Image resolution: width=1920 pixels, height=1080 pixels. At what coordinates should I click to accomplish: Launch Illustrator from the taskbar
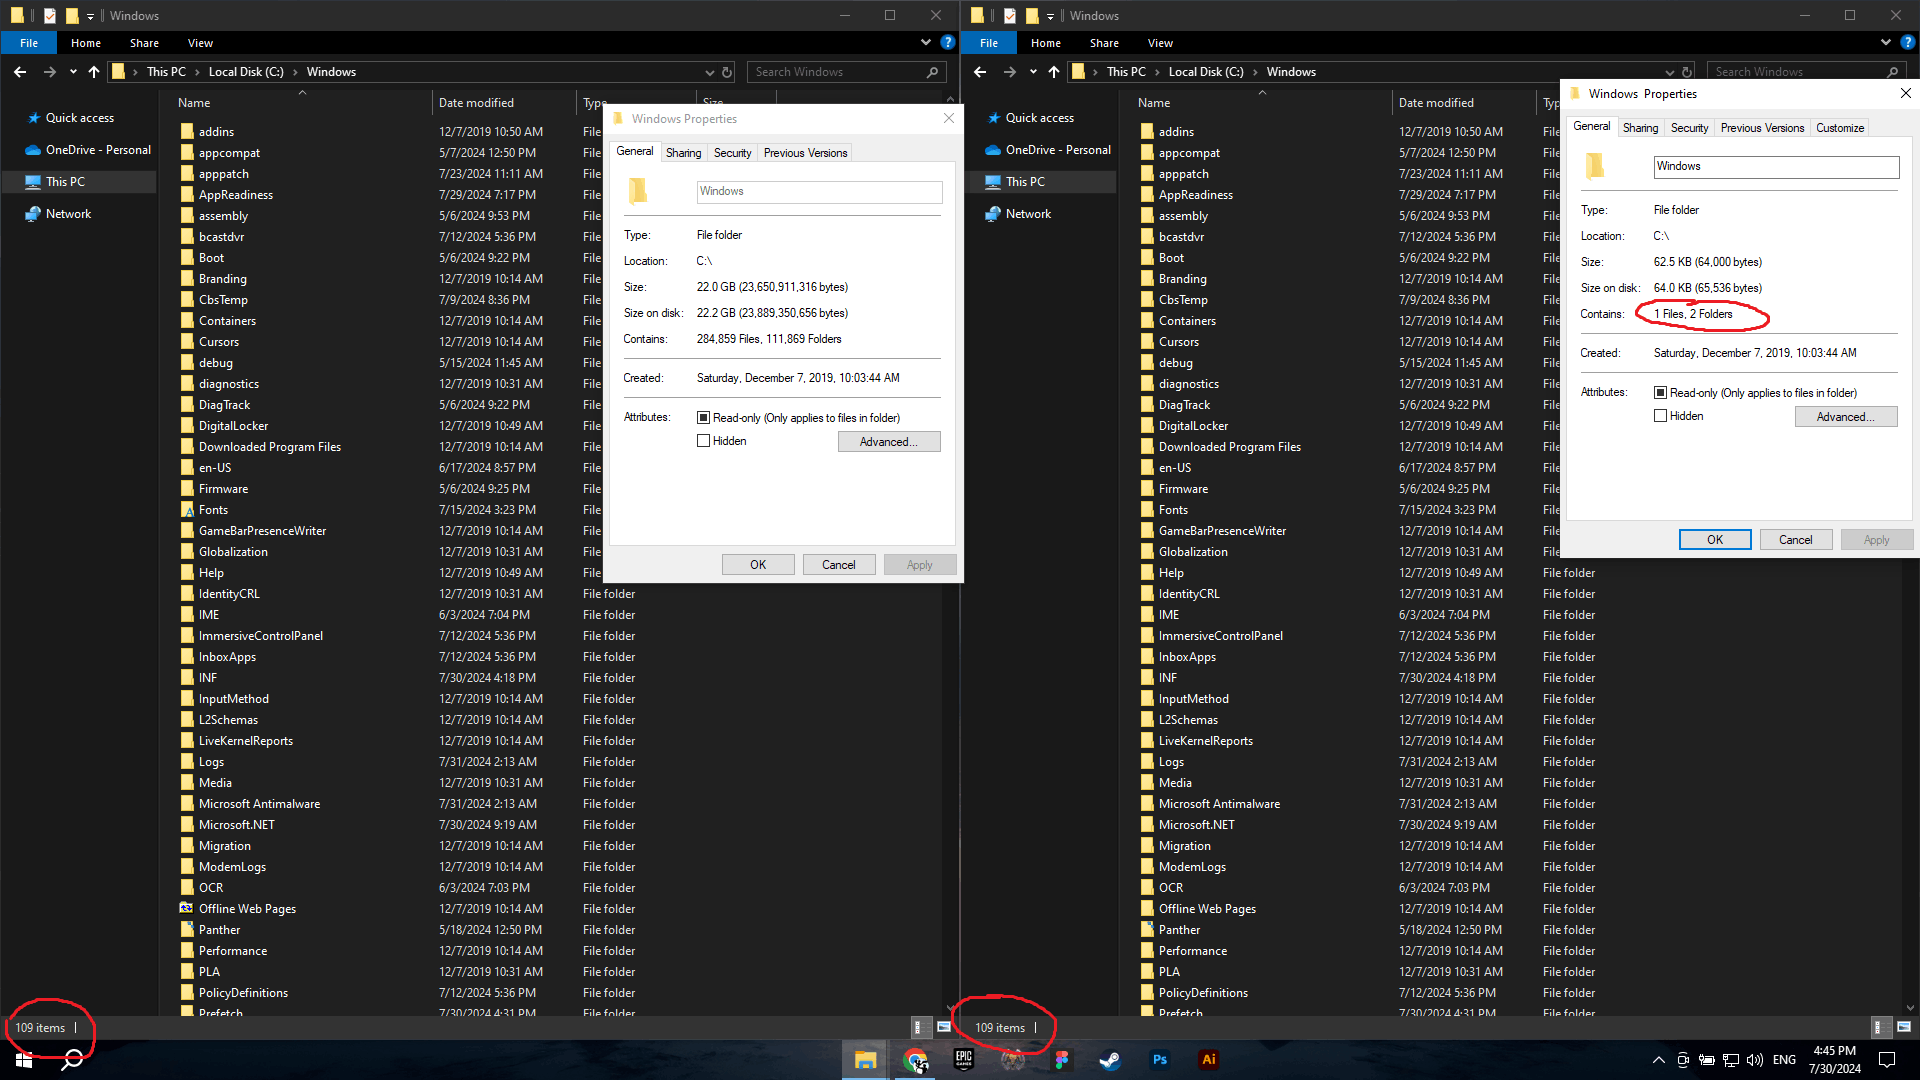[x=1208, y=1060]
